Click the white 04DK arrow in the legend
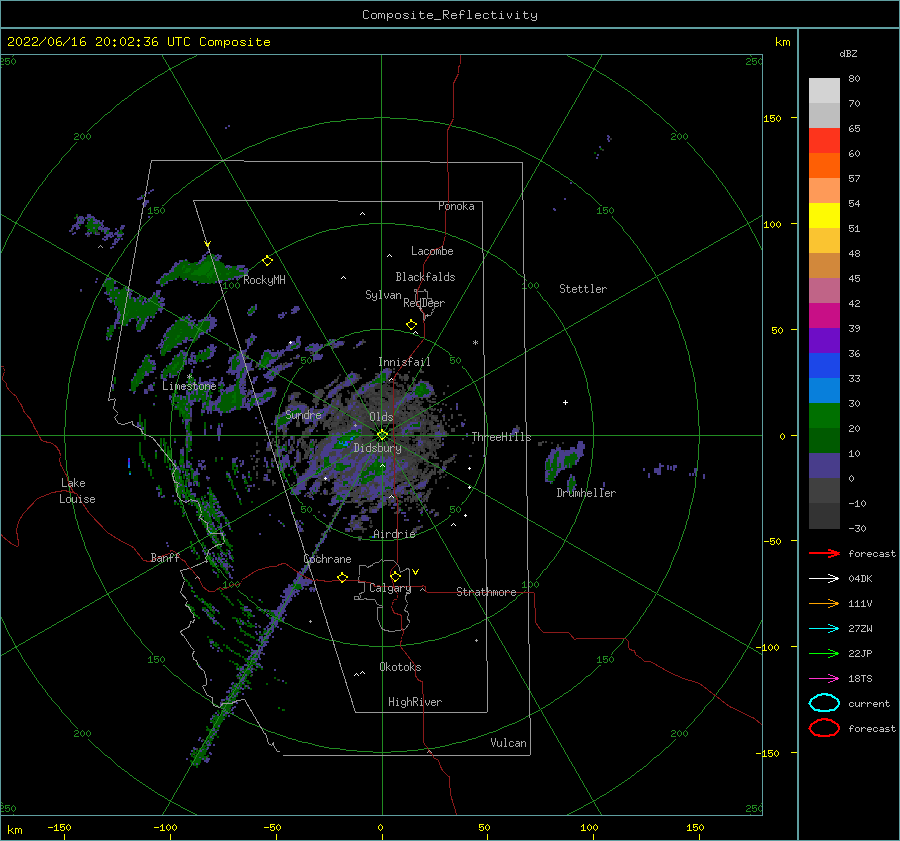This screenshot has width=900, height=841. click(824, 578)
